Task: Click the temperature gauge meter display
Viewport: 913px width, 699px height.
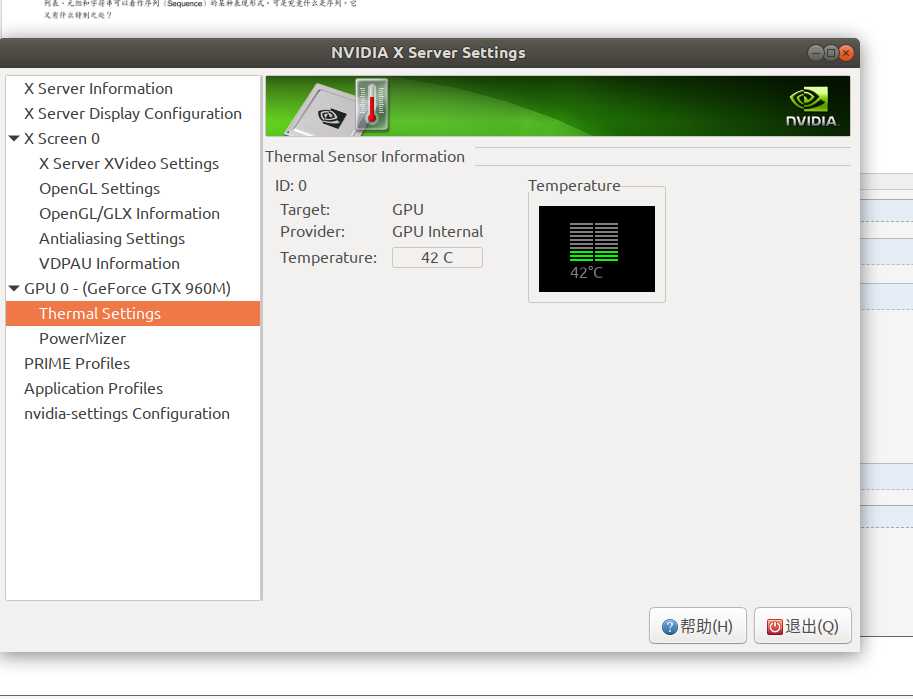Action: point(597,249)
